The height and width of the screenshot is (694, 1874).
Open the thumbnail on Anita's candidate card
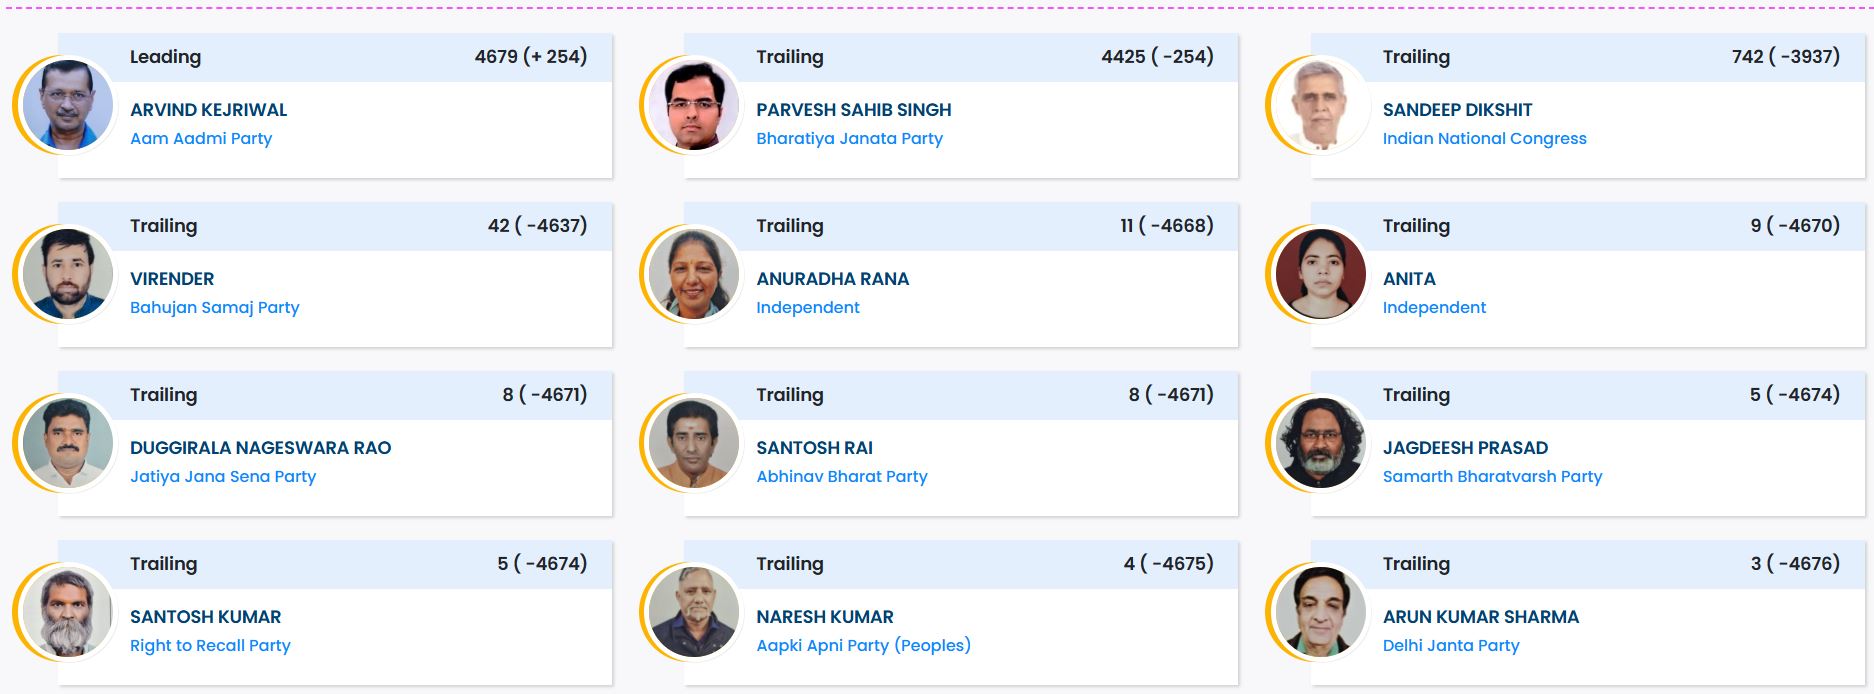tap(1320, 274)
